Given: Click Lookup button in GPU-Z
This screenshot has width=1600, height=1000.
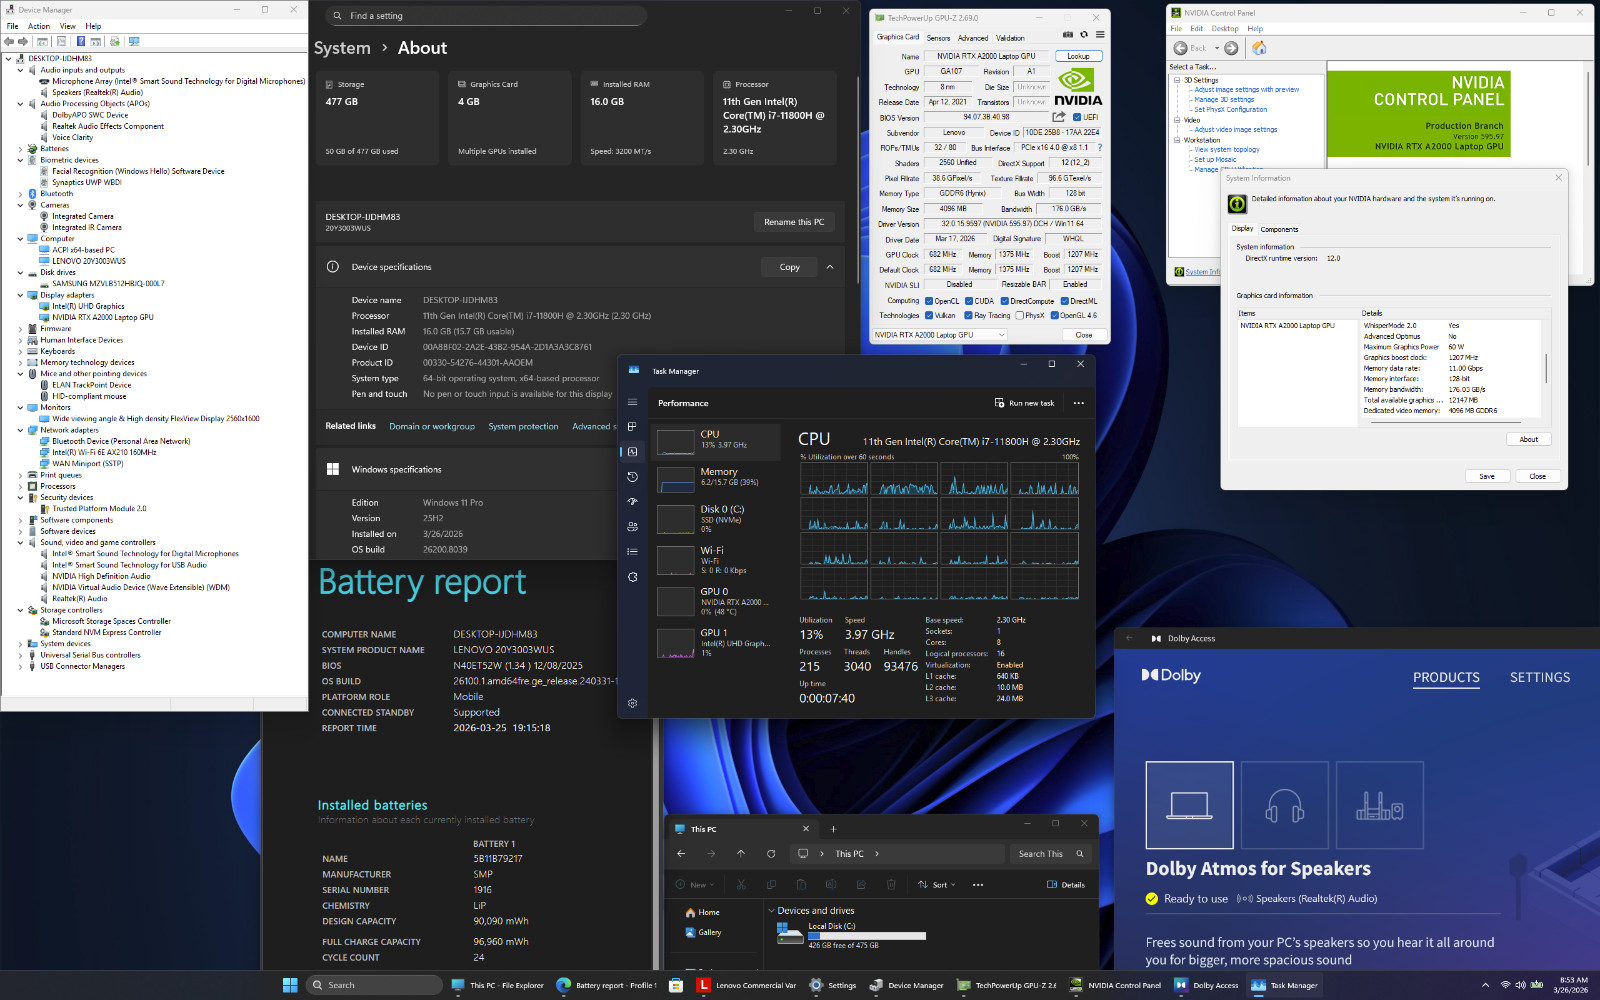Looking at the screenshot, I should click(x=1078, y=56).
